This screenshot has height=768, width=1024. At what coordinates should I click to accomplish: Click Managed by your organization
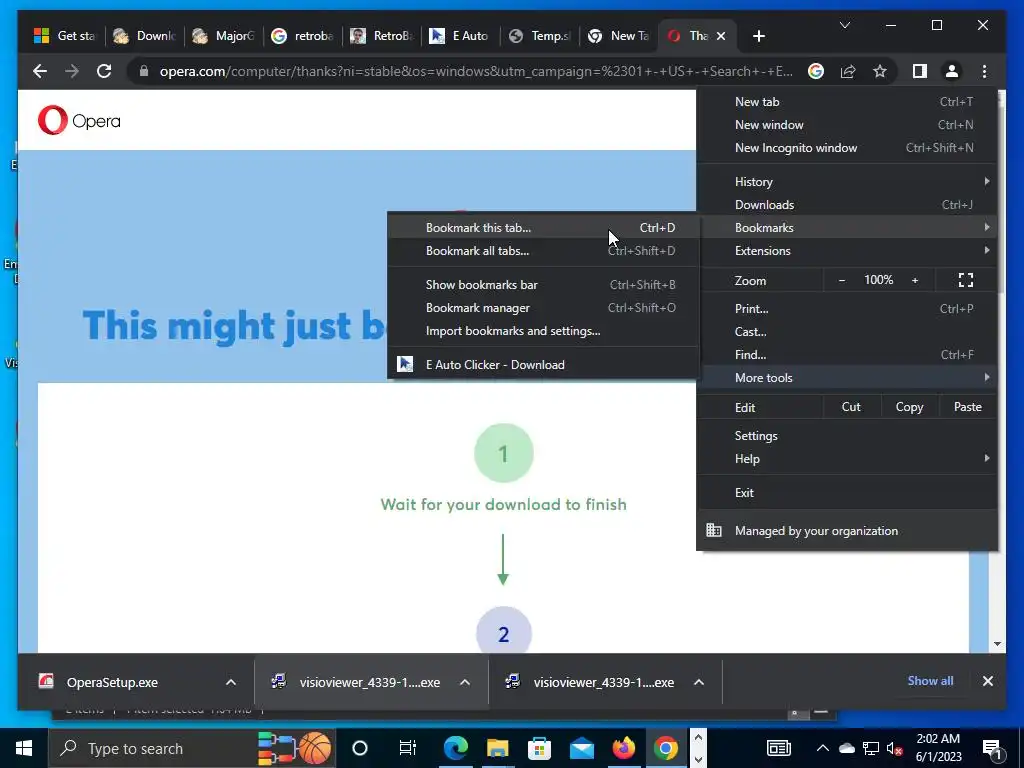click(x=847, y=530)
